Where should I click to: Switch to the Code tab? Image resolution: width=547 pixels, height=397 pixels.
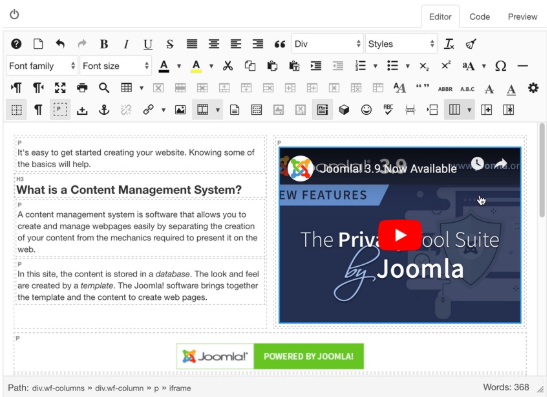[x=479, y=17]
